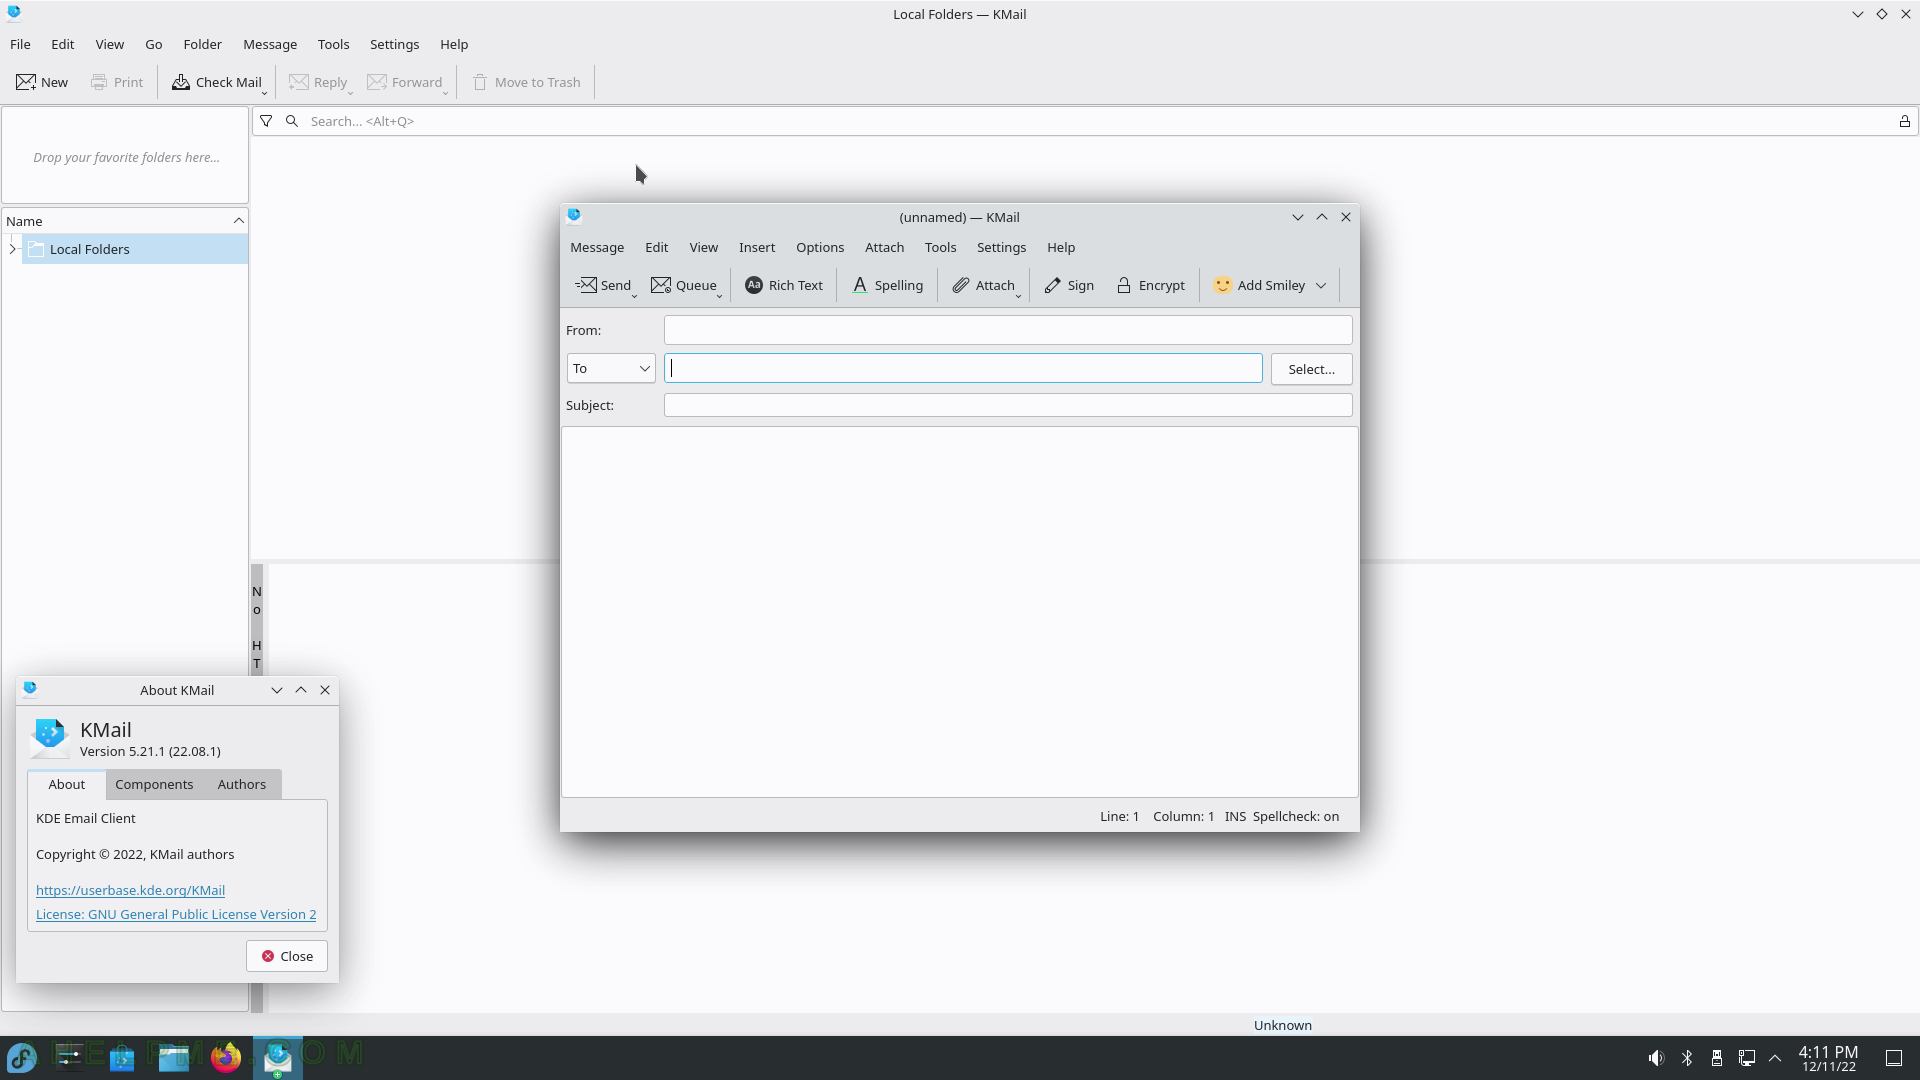Expand hidden system tray icons arrow
The width and height of the screenshot is (1920, 1080).
(x=1776, y=1058)
